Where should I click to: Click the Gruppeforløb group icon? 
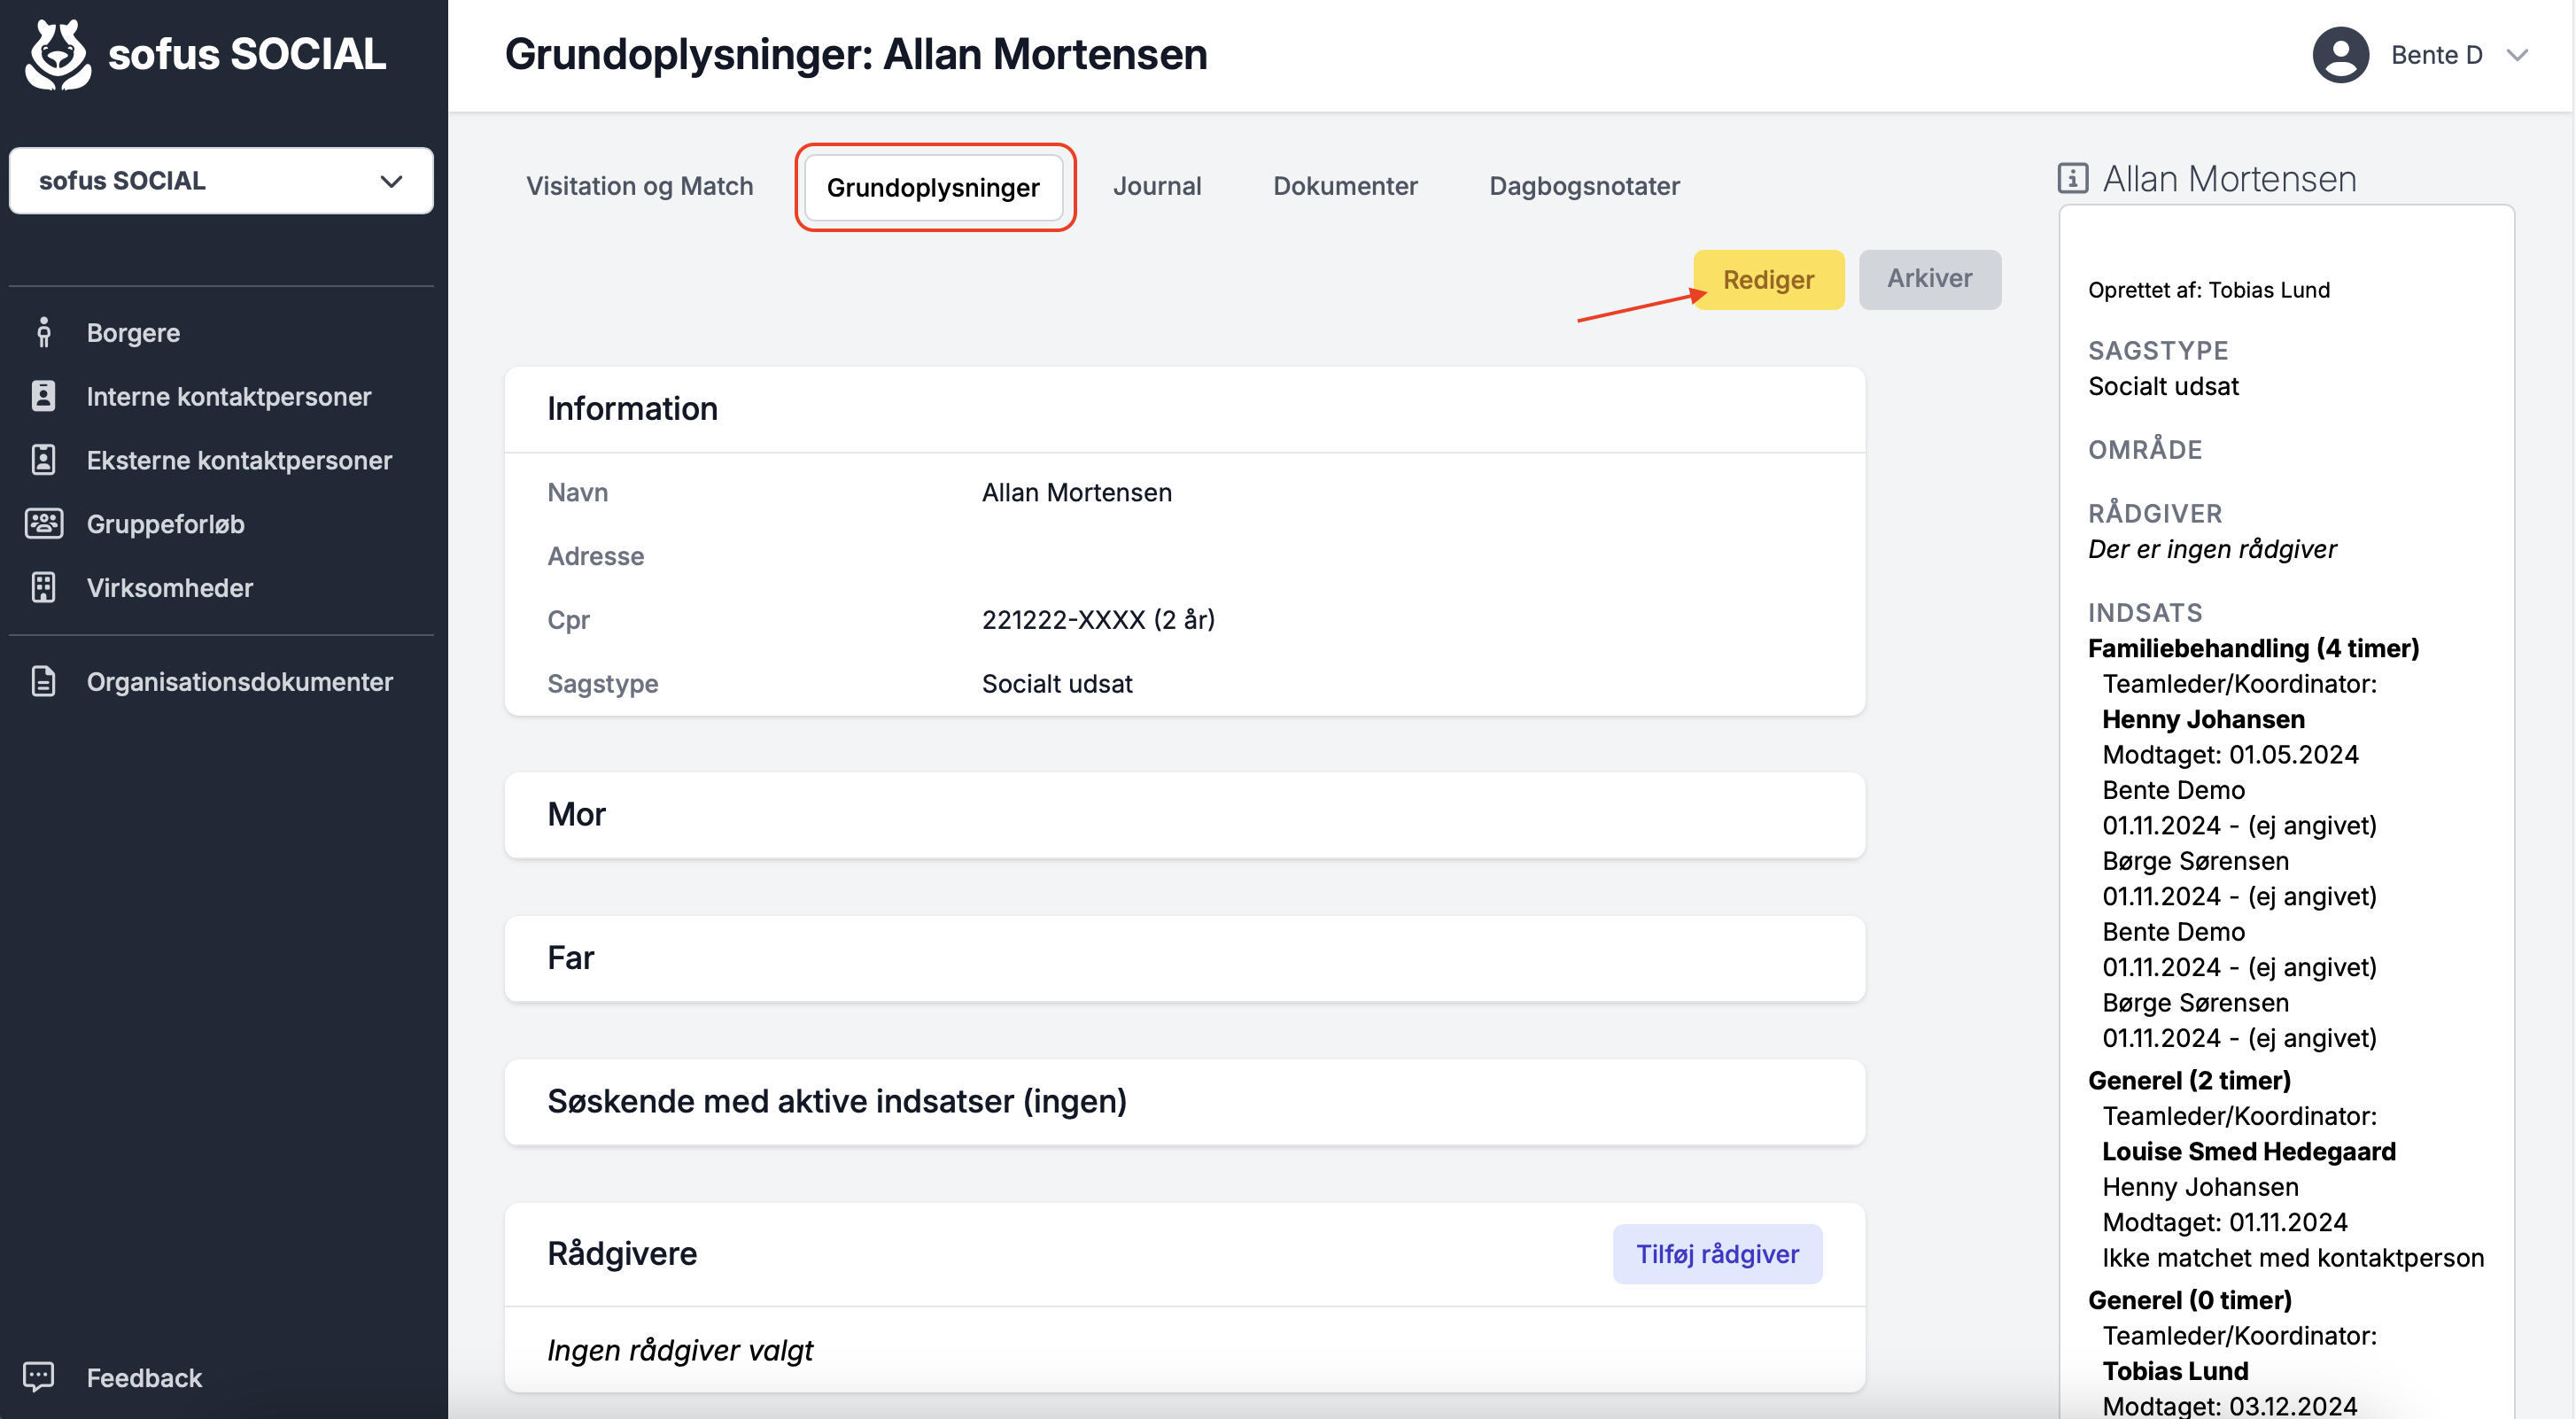tap(44, 523)
